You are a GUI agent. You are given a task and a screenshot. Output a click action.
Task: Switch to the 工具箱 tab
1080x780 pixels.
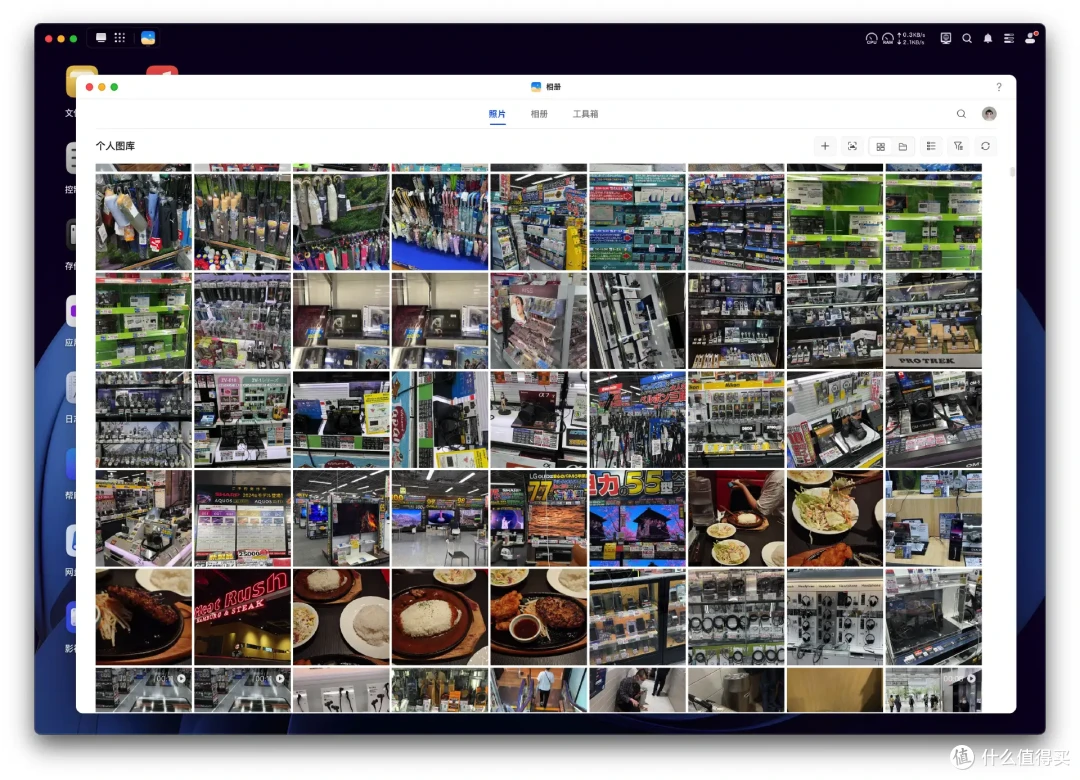pos(585,114)
